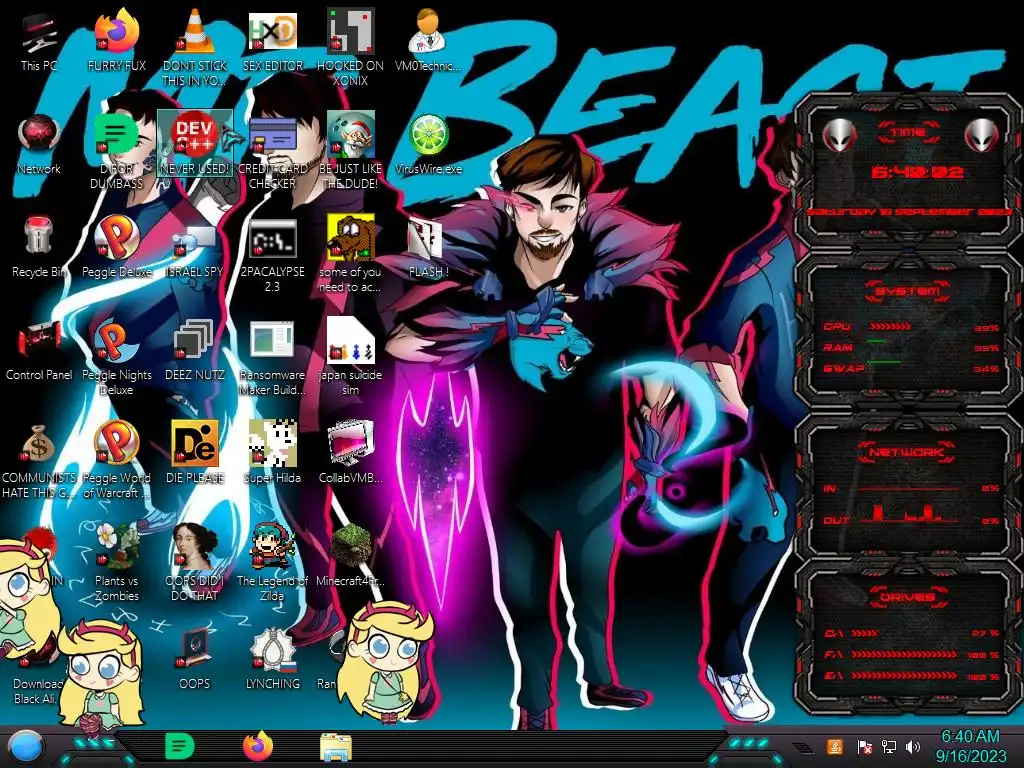Select the some of you need to ac... dog icon
Screen dimensions: 1024x768
click(351, 255)
